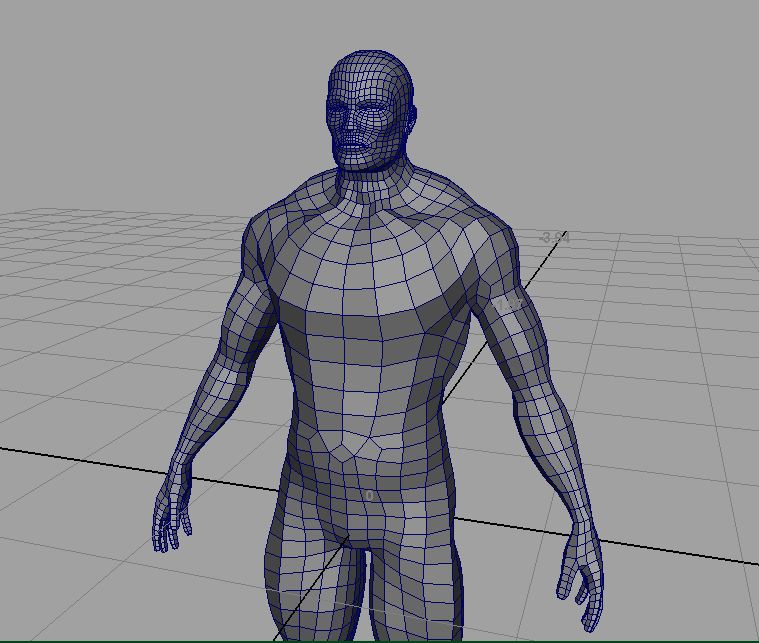Pick the character's head wireframe

coord(371,110)
